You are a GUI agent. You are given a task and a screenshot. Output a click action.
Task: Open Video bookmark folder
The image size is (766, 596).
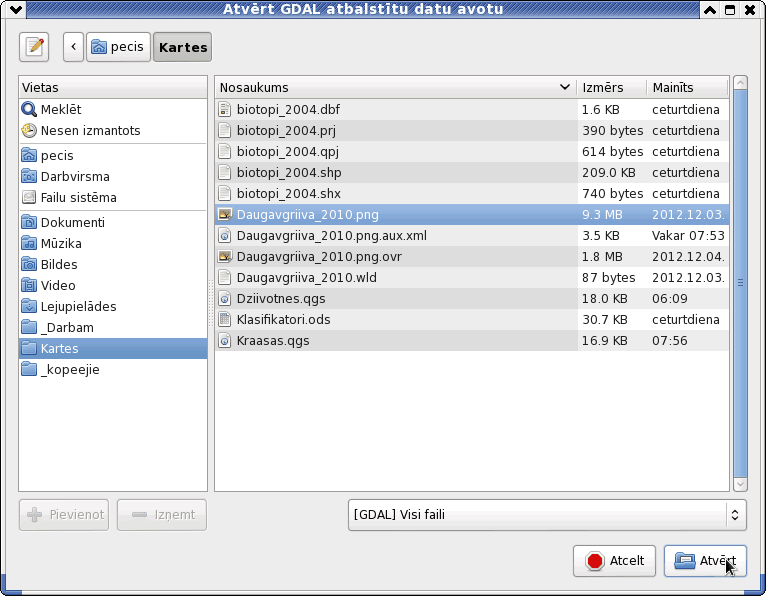click(113, 285)
